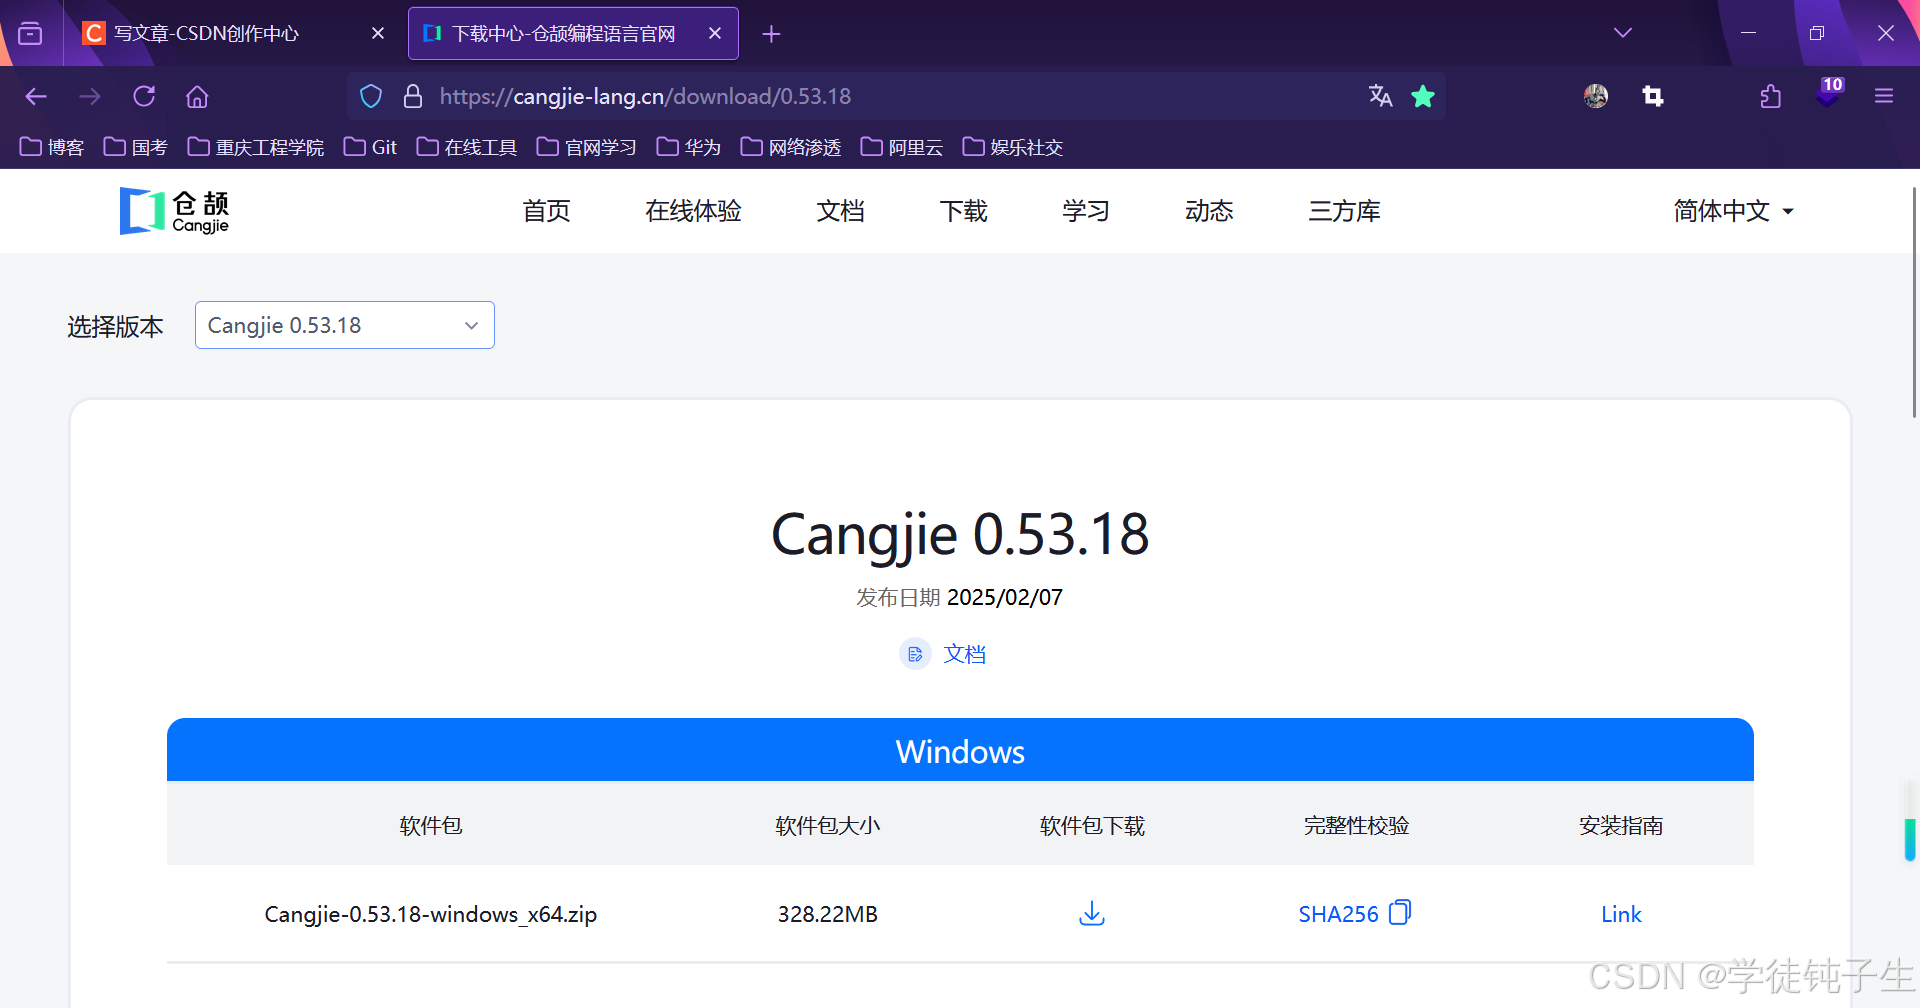Open the 重庆工程学院 bookmarks folder

tap(256, 147)
